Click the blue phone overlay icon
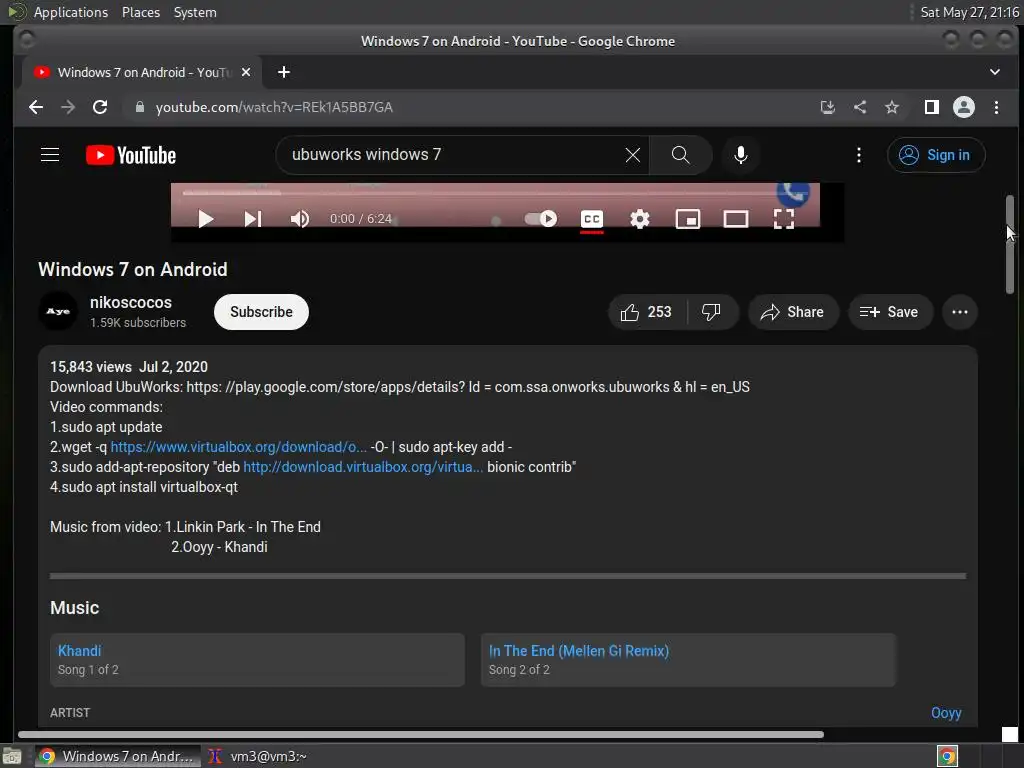The image size is (1024, 768). tap(793, 193)
